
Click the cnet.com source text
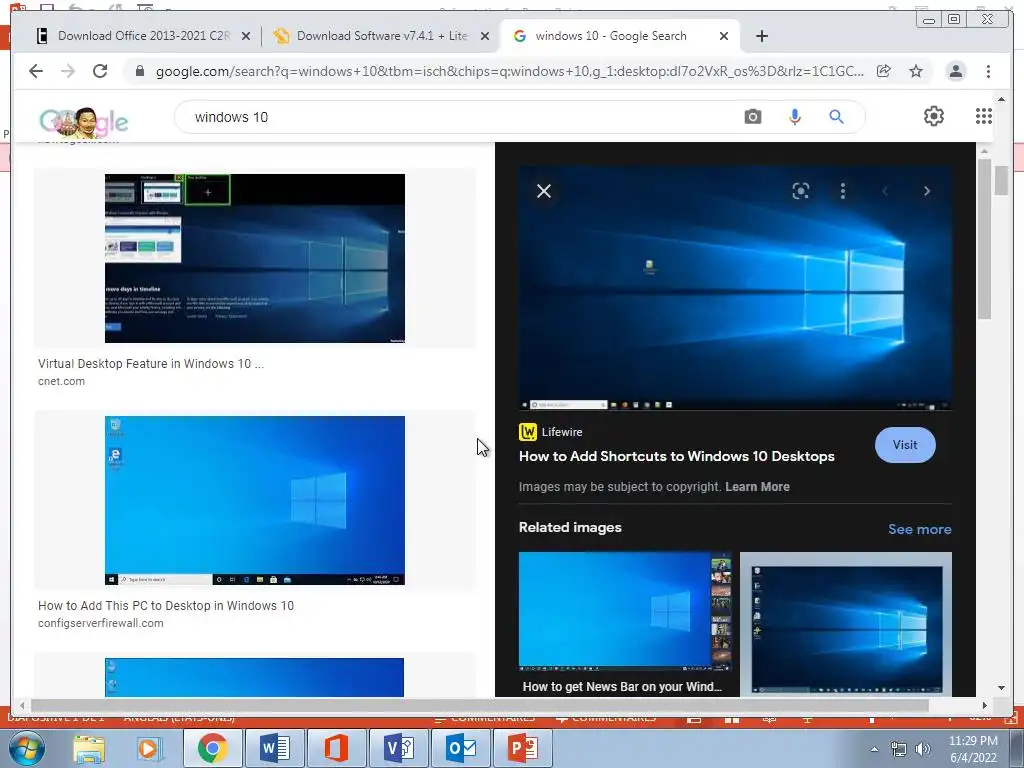(x=61, y=381)
